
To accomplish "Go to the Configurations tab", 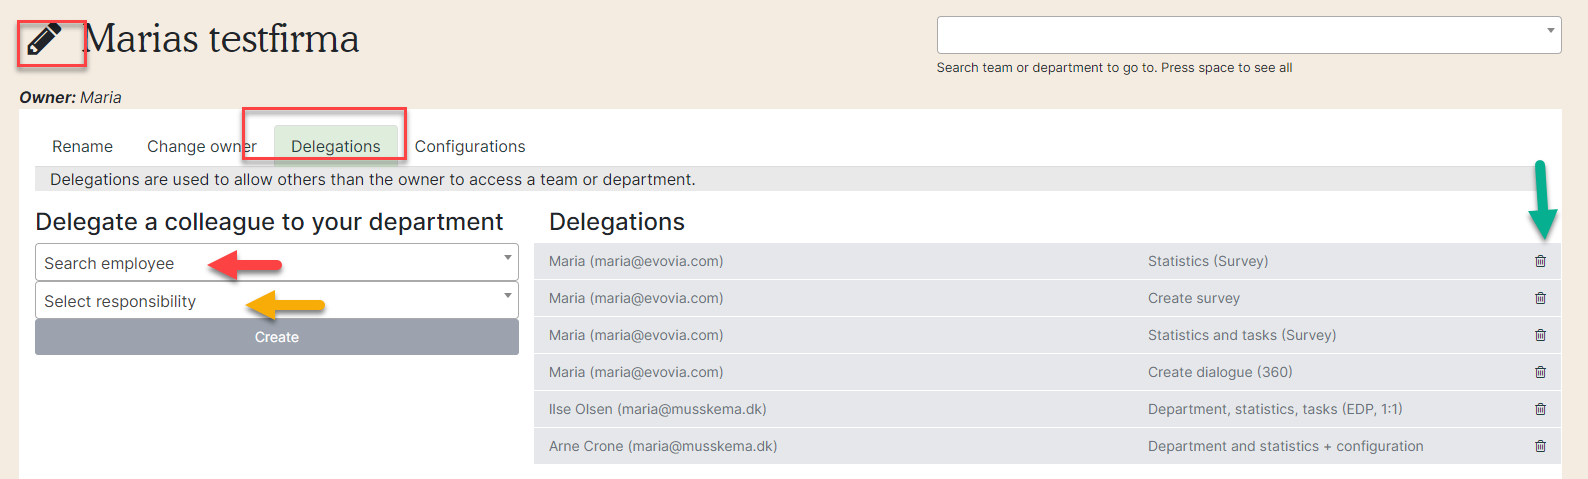I will (470, 146).
